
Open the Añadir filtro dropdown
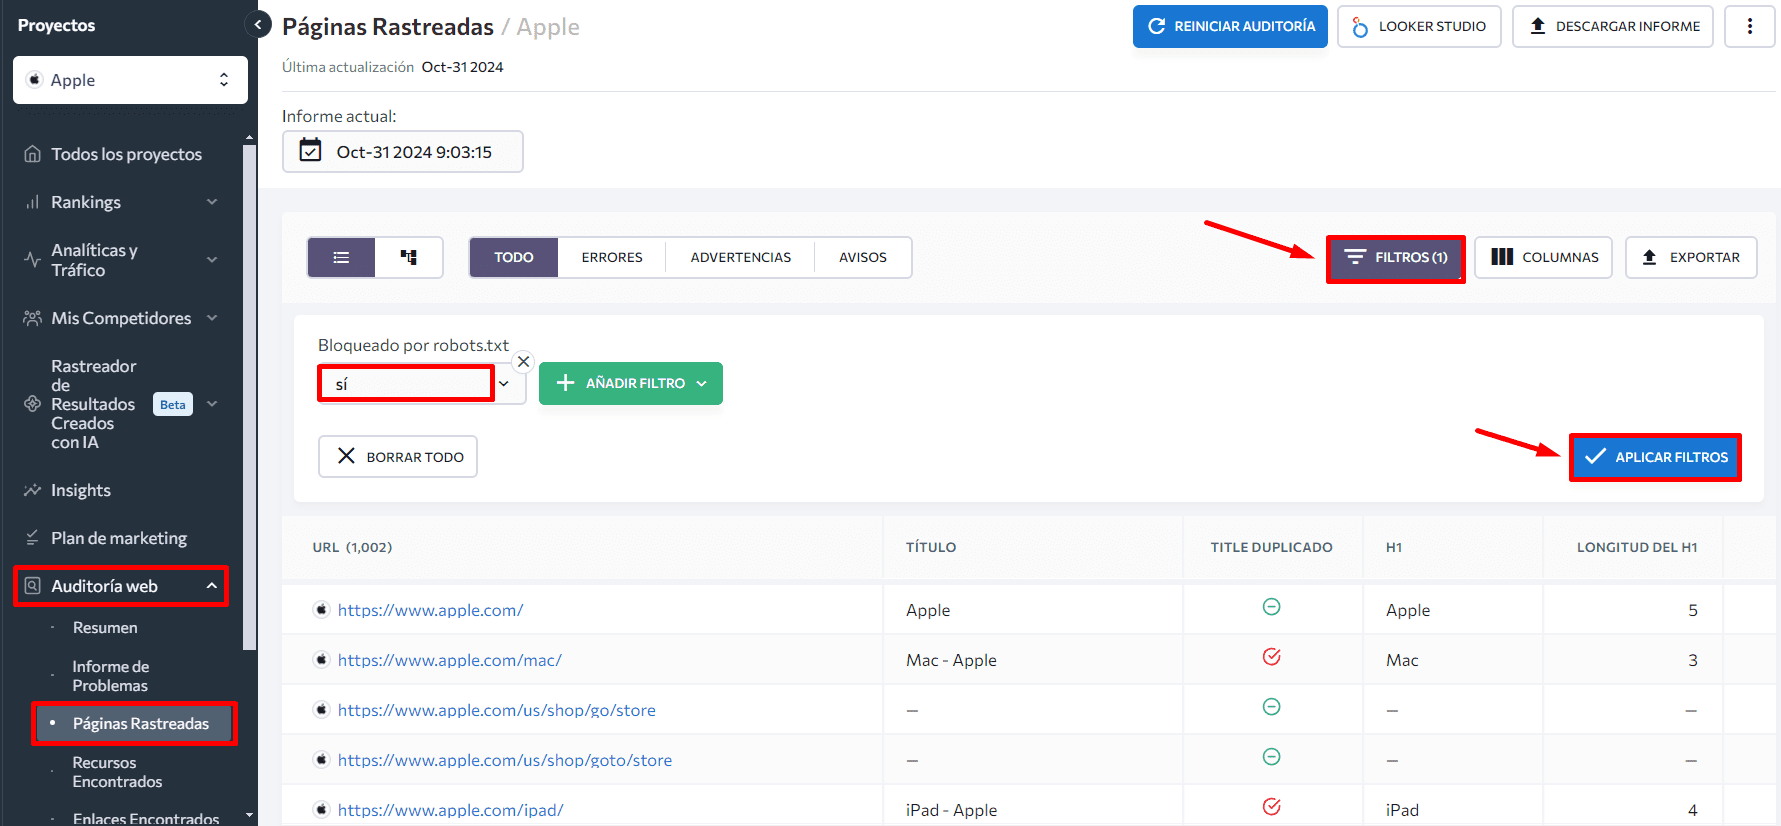pos(631,383)
